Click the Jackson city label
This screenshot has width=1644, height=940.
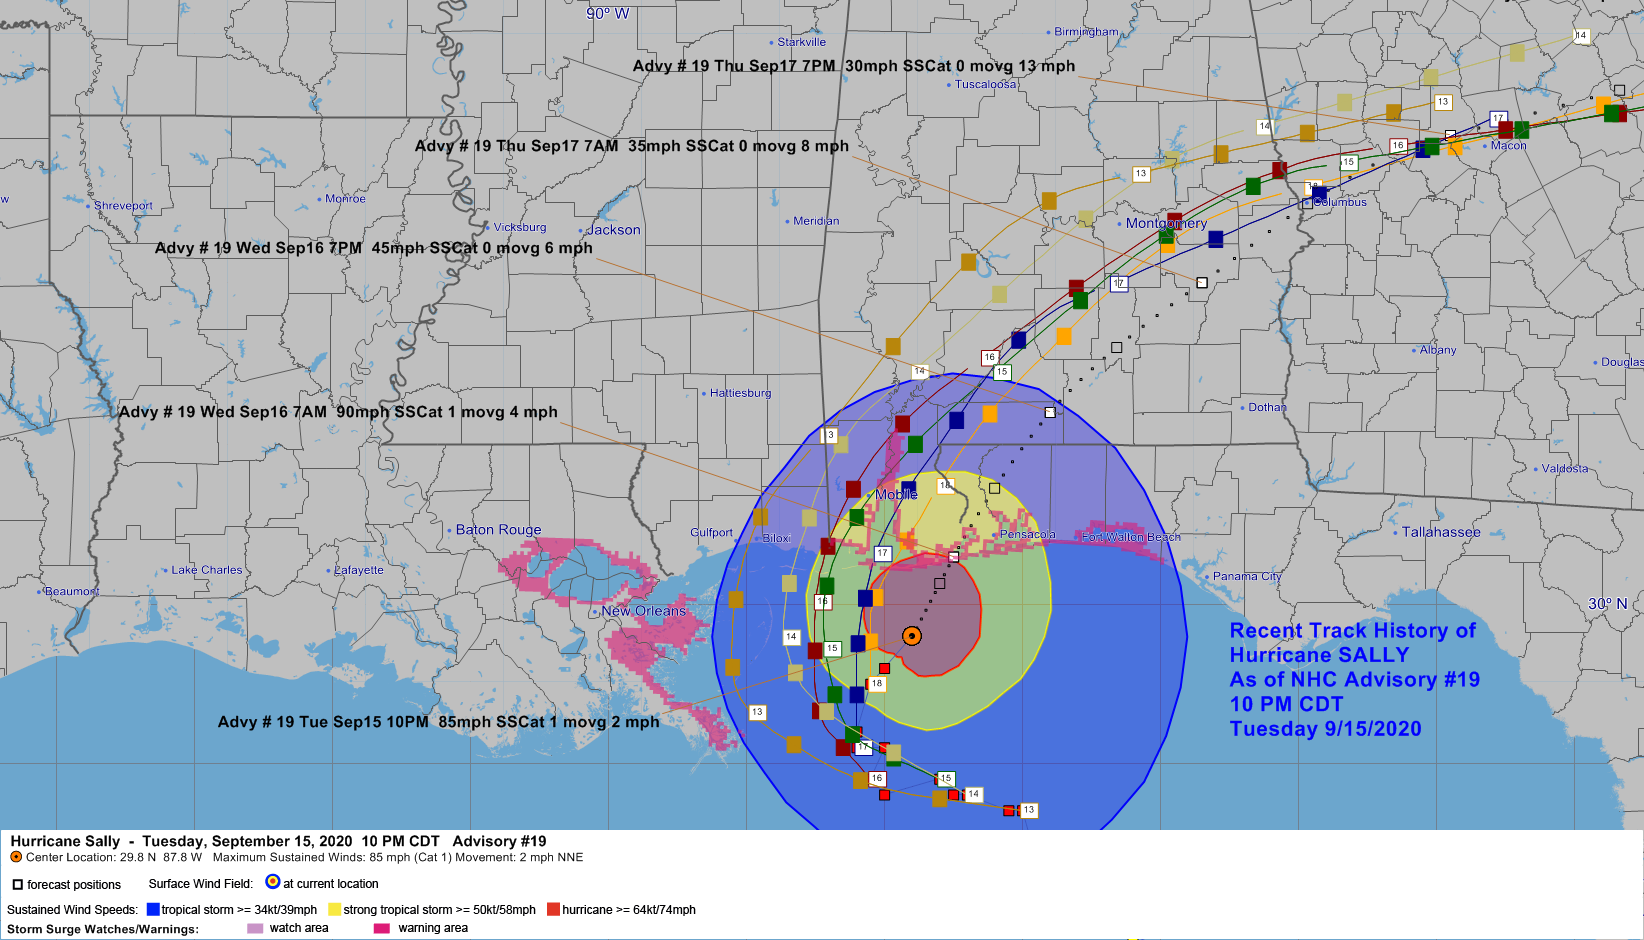[613, 230]
